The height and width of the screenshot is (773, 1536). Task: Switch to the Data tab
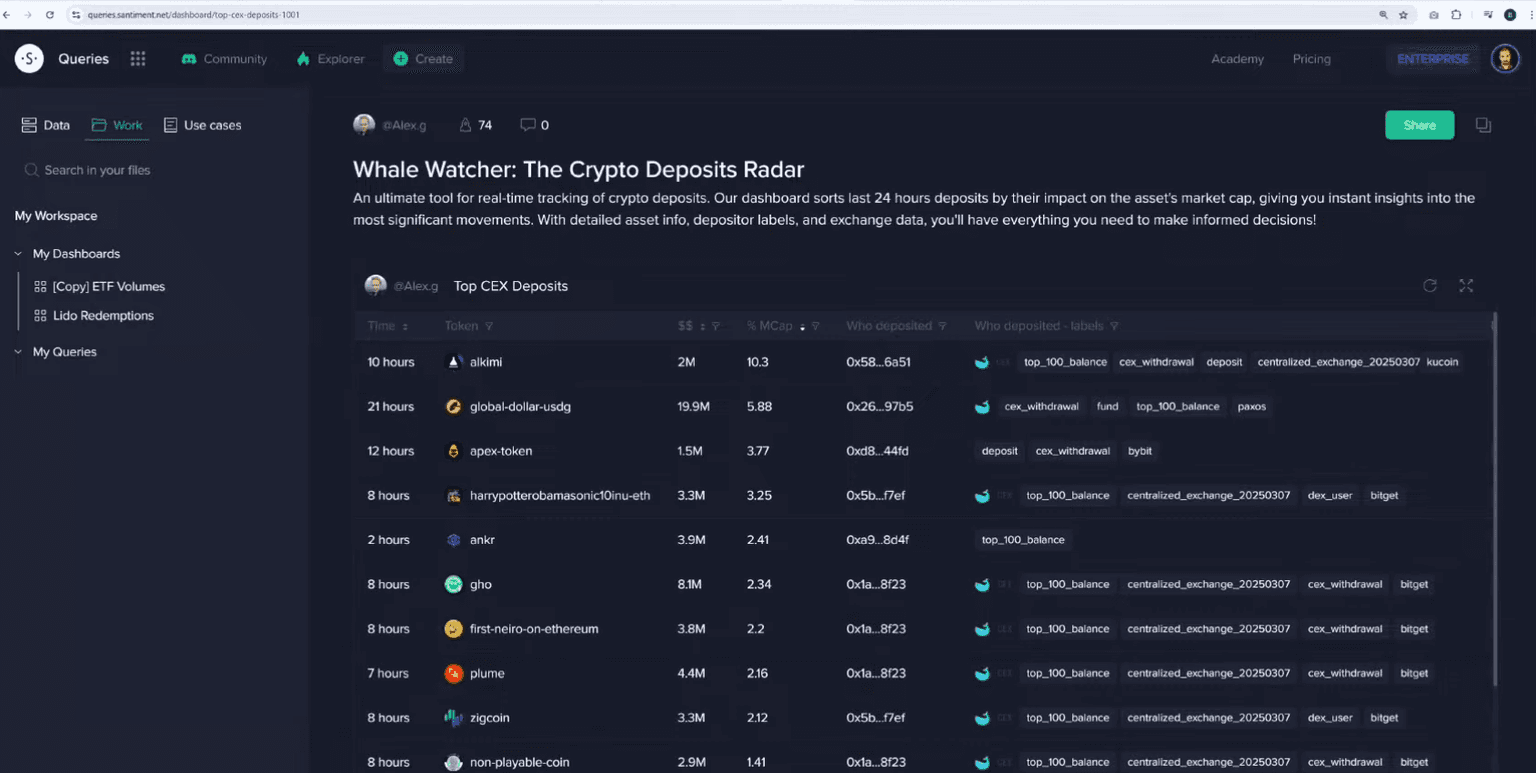pyautogui.click(x=46, y=125)
